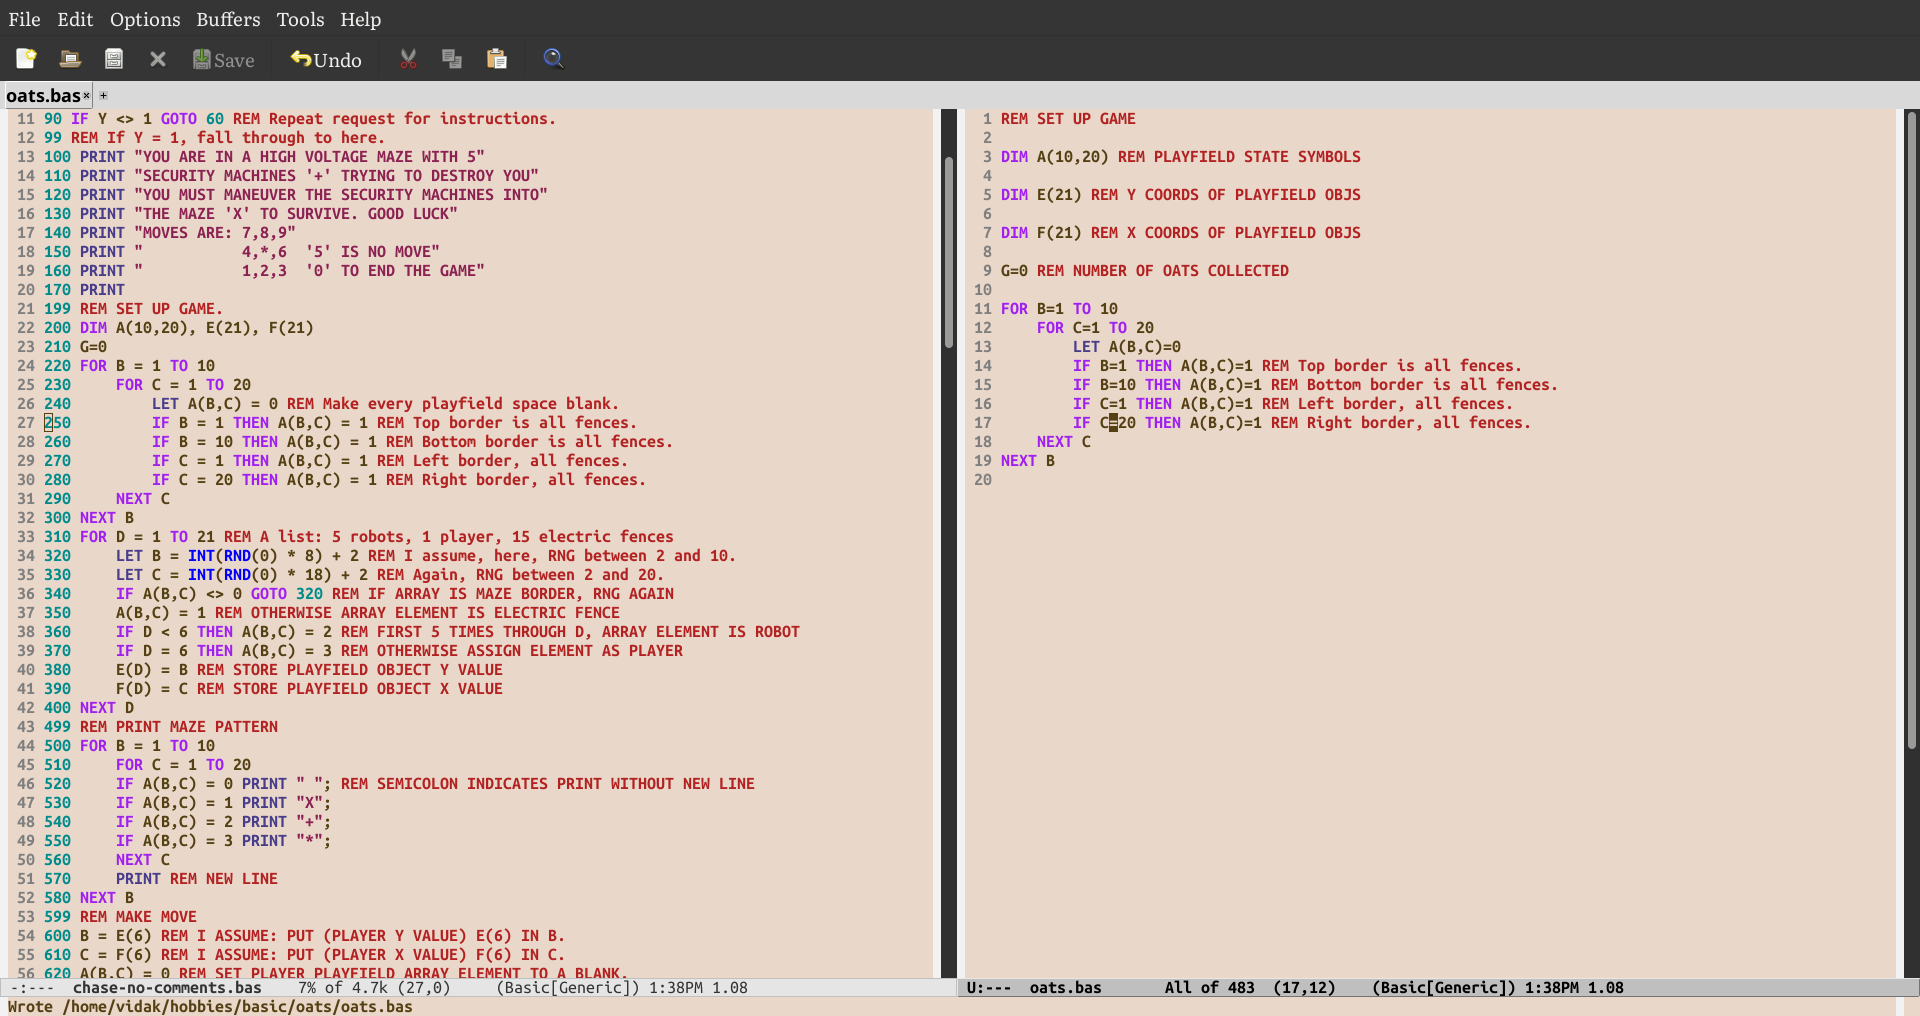Open the directory (file cabinet) icon
This screenshot has height=1016, width=1920.
click(x=114, y=59)
